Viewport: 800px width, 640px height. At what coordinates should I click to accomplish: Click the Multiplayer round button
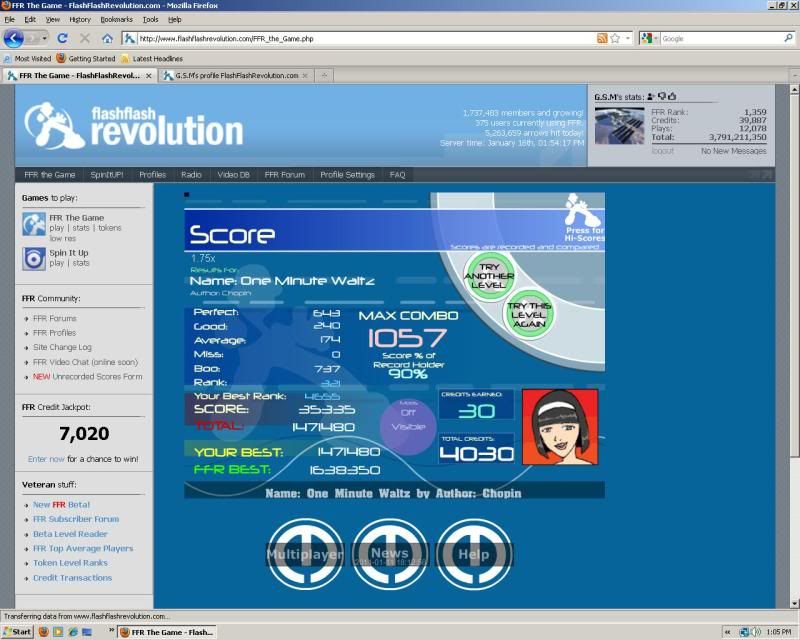point(305,554)
